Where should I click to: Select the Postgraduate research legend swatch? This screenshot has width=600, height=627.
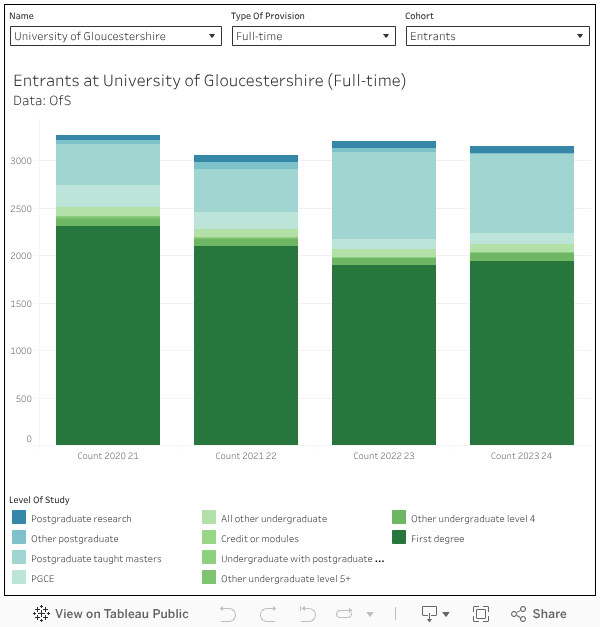tap(19, 518)
